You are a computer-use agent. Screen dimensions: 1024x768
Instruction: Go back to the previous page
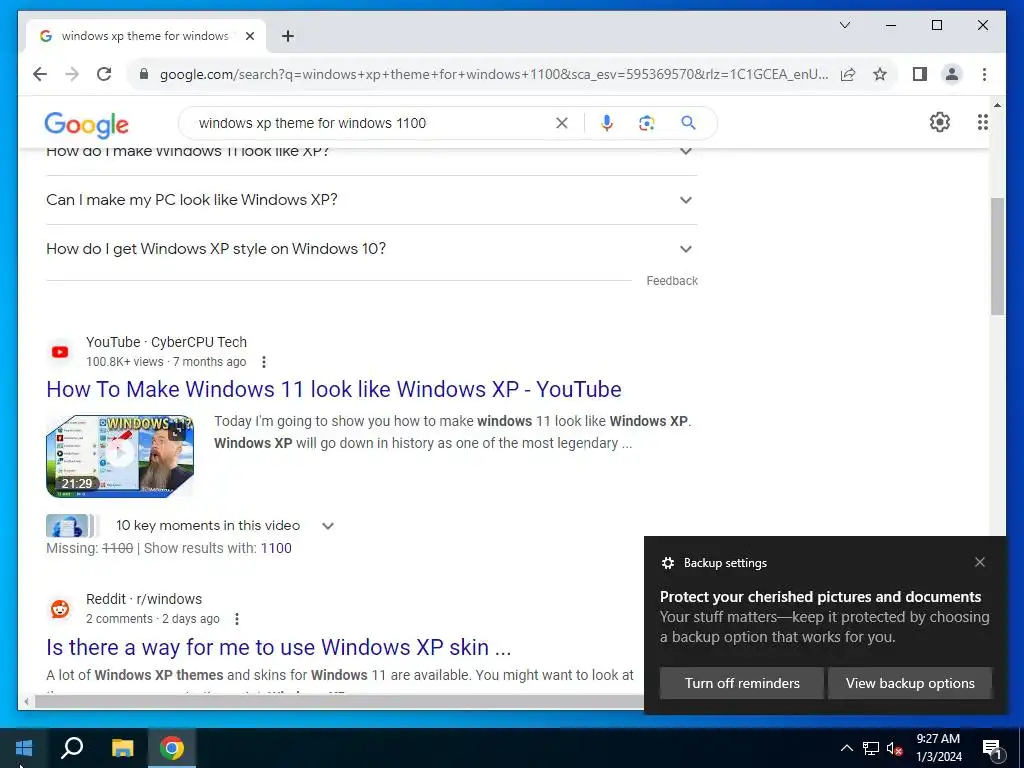[x=40, y=74]
